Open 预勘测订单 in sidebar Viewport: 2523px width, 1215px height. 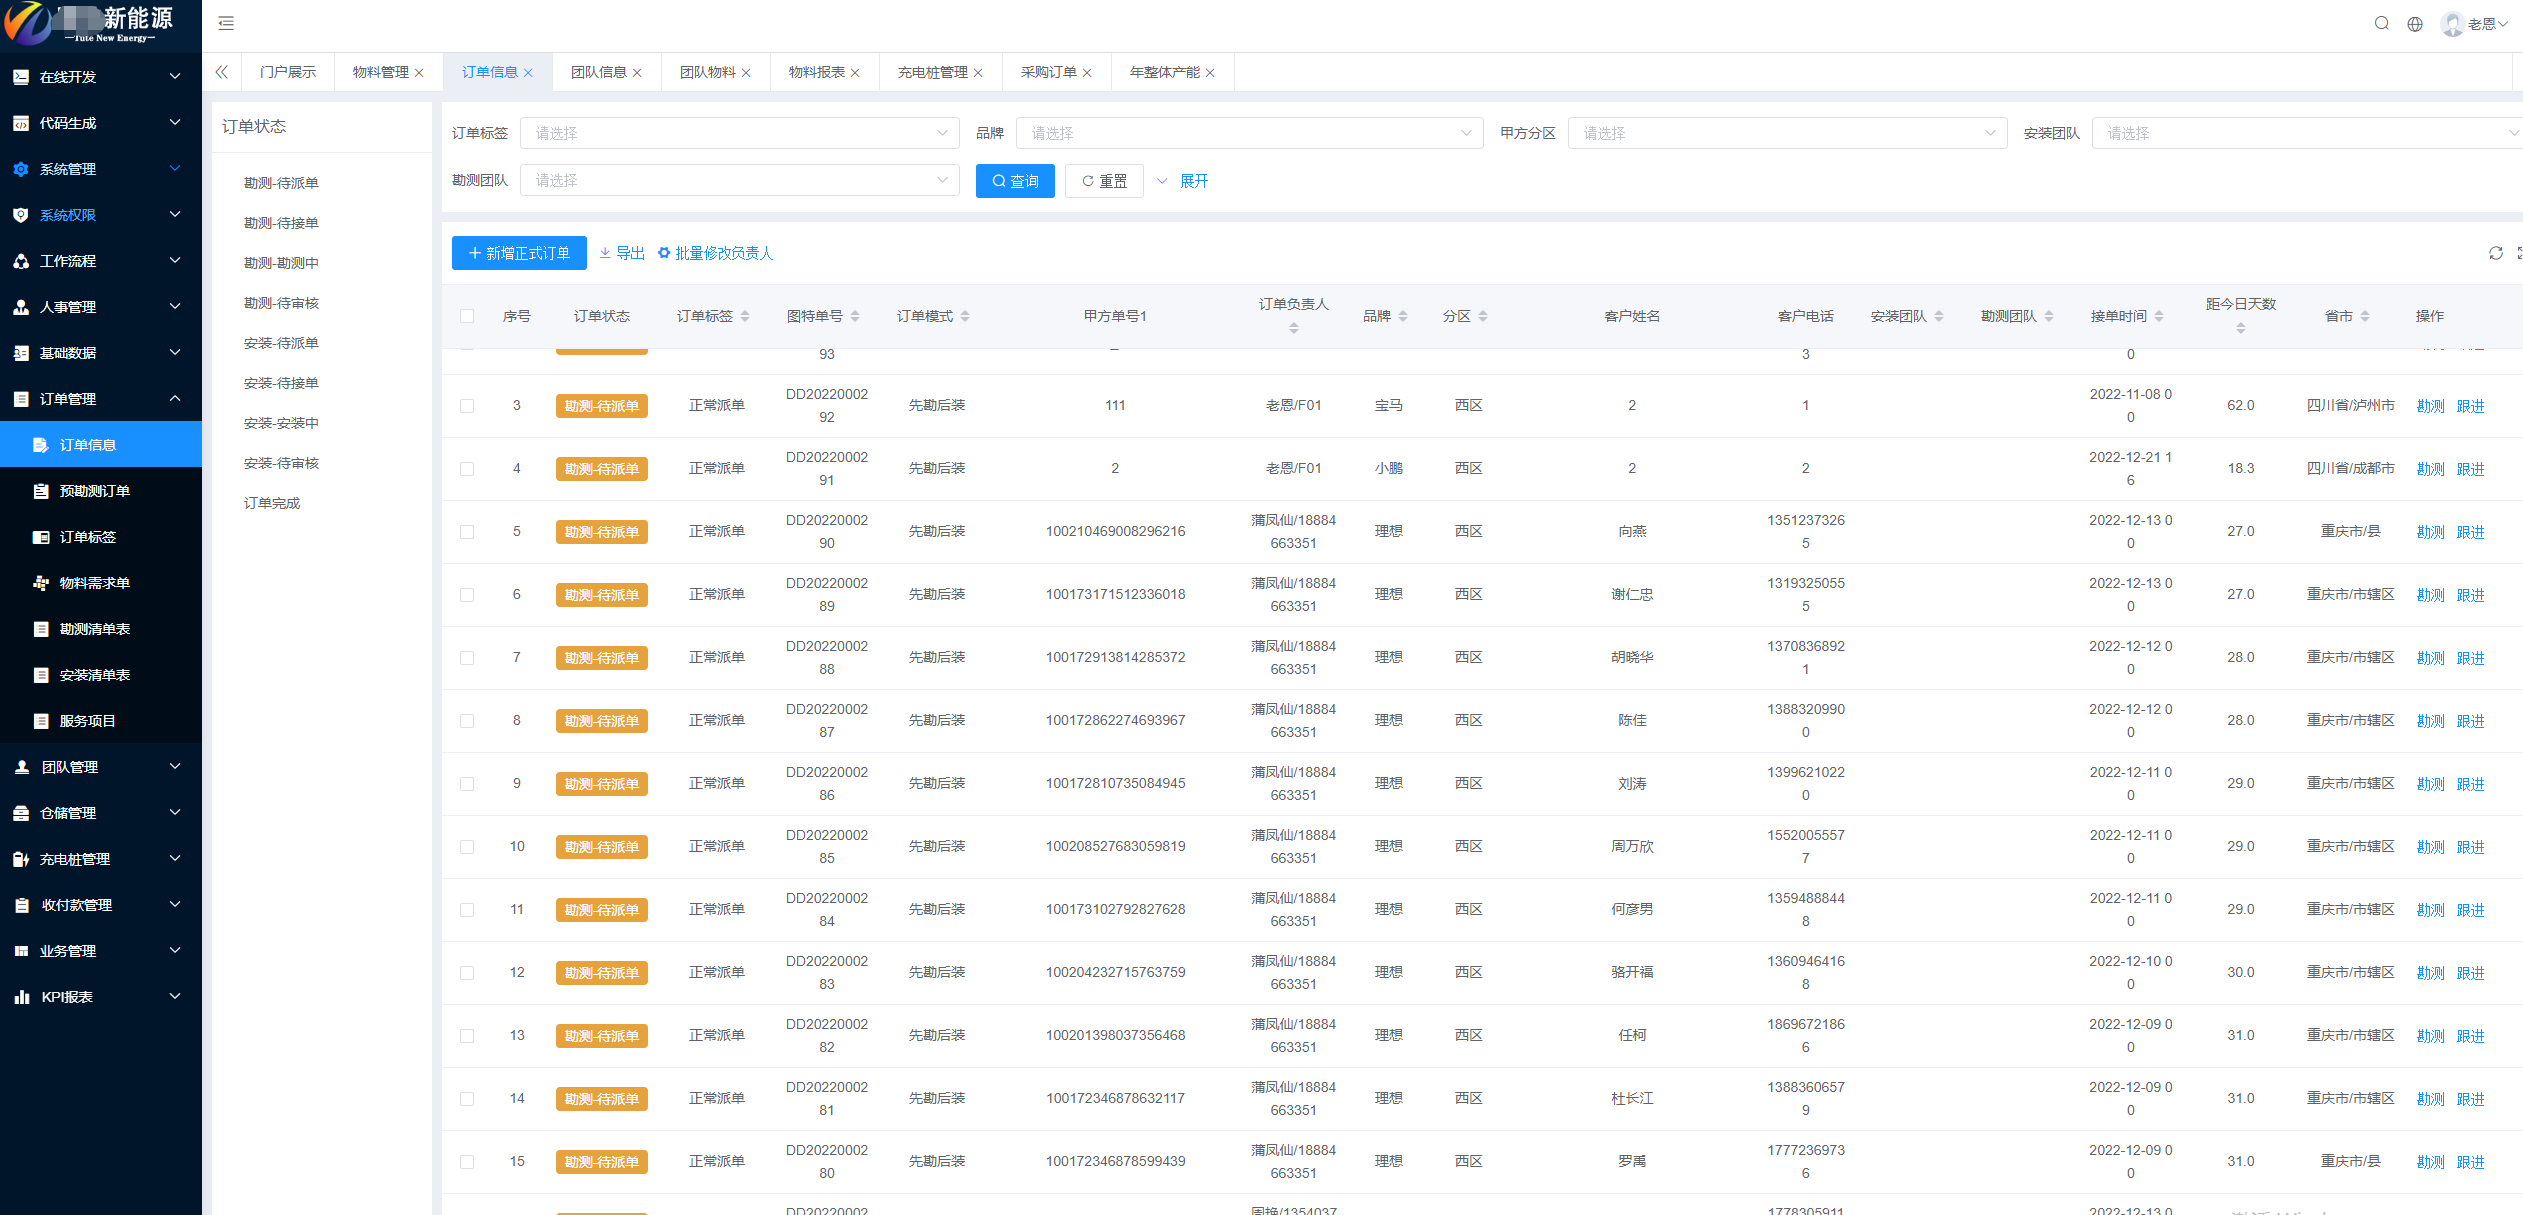[x=101, y=491]
